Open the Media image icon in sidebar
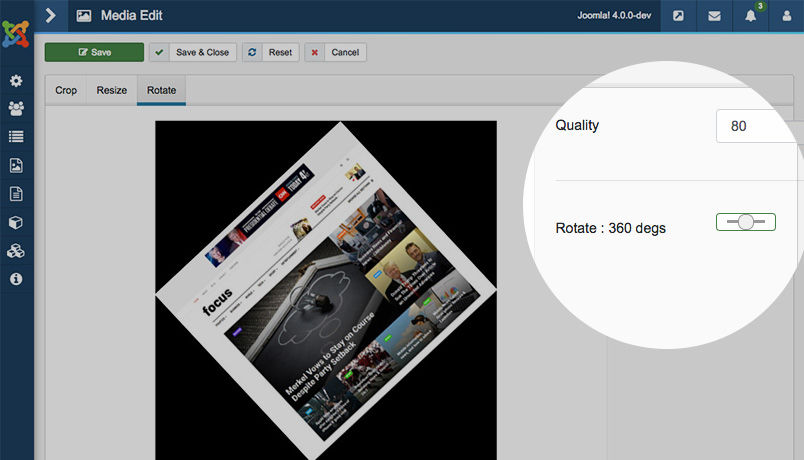Image resolution: width=804 pixels, height=460 pixels. (16, 165)
